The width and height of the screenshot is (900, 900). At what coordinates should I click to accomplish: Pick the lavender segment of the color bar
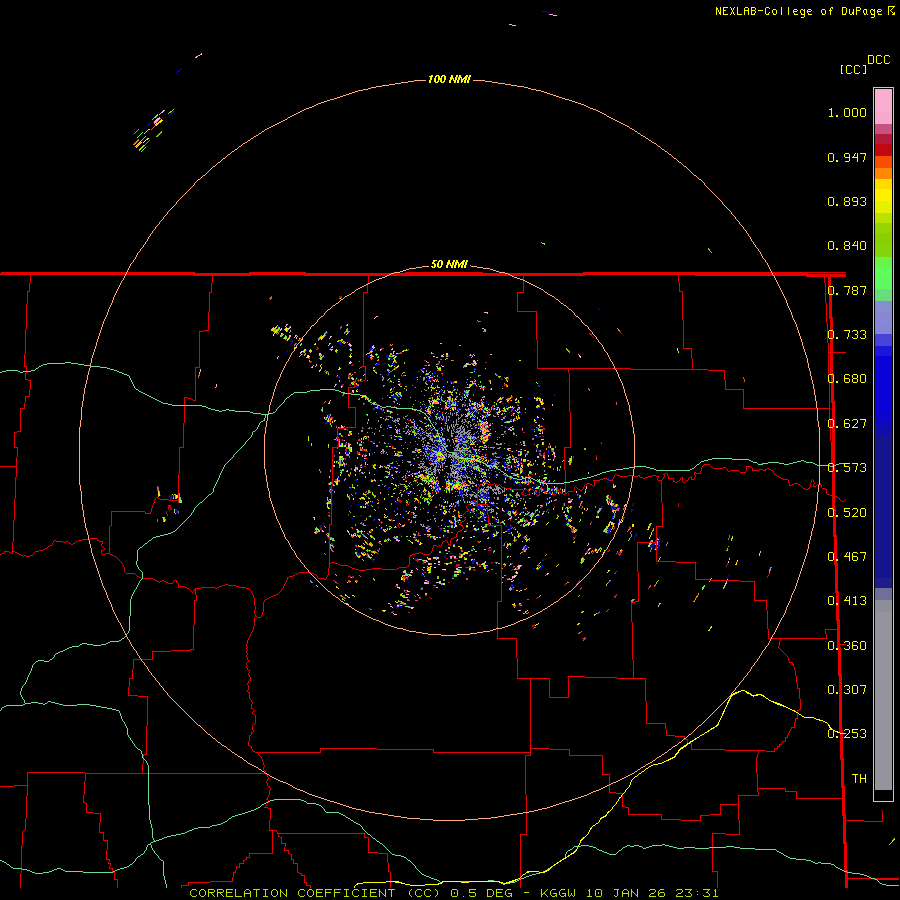pyautogui.click(x=883, y=317)
